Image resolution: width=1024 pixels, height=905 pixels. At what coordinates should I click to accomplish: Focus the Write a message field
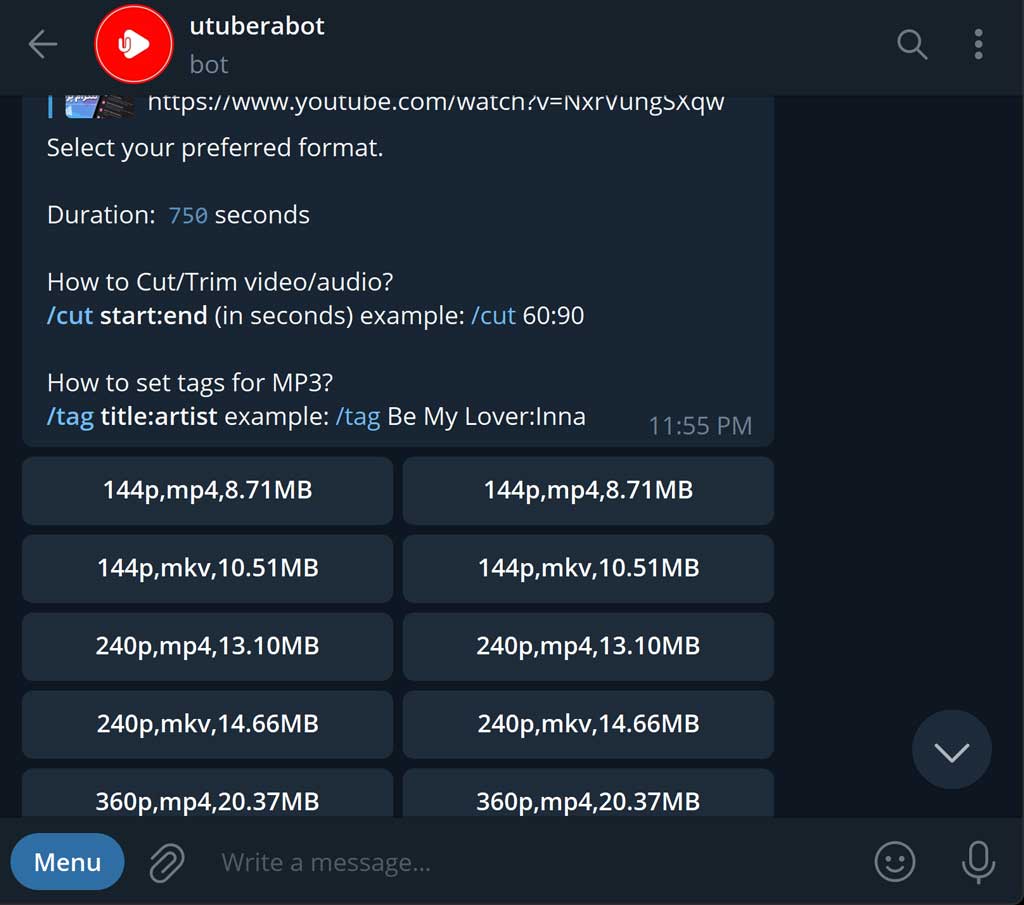[536, 863]
